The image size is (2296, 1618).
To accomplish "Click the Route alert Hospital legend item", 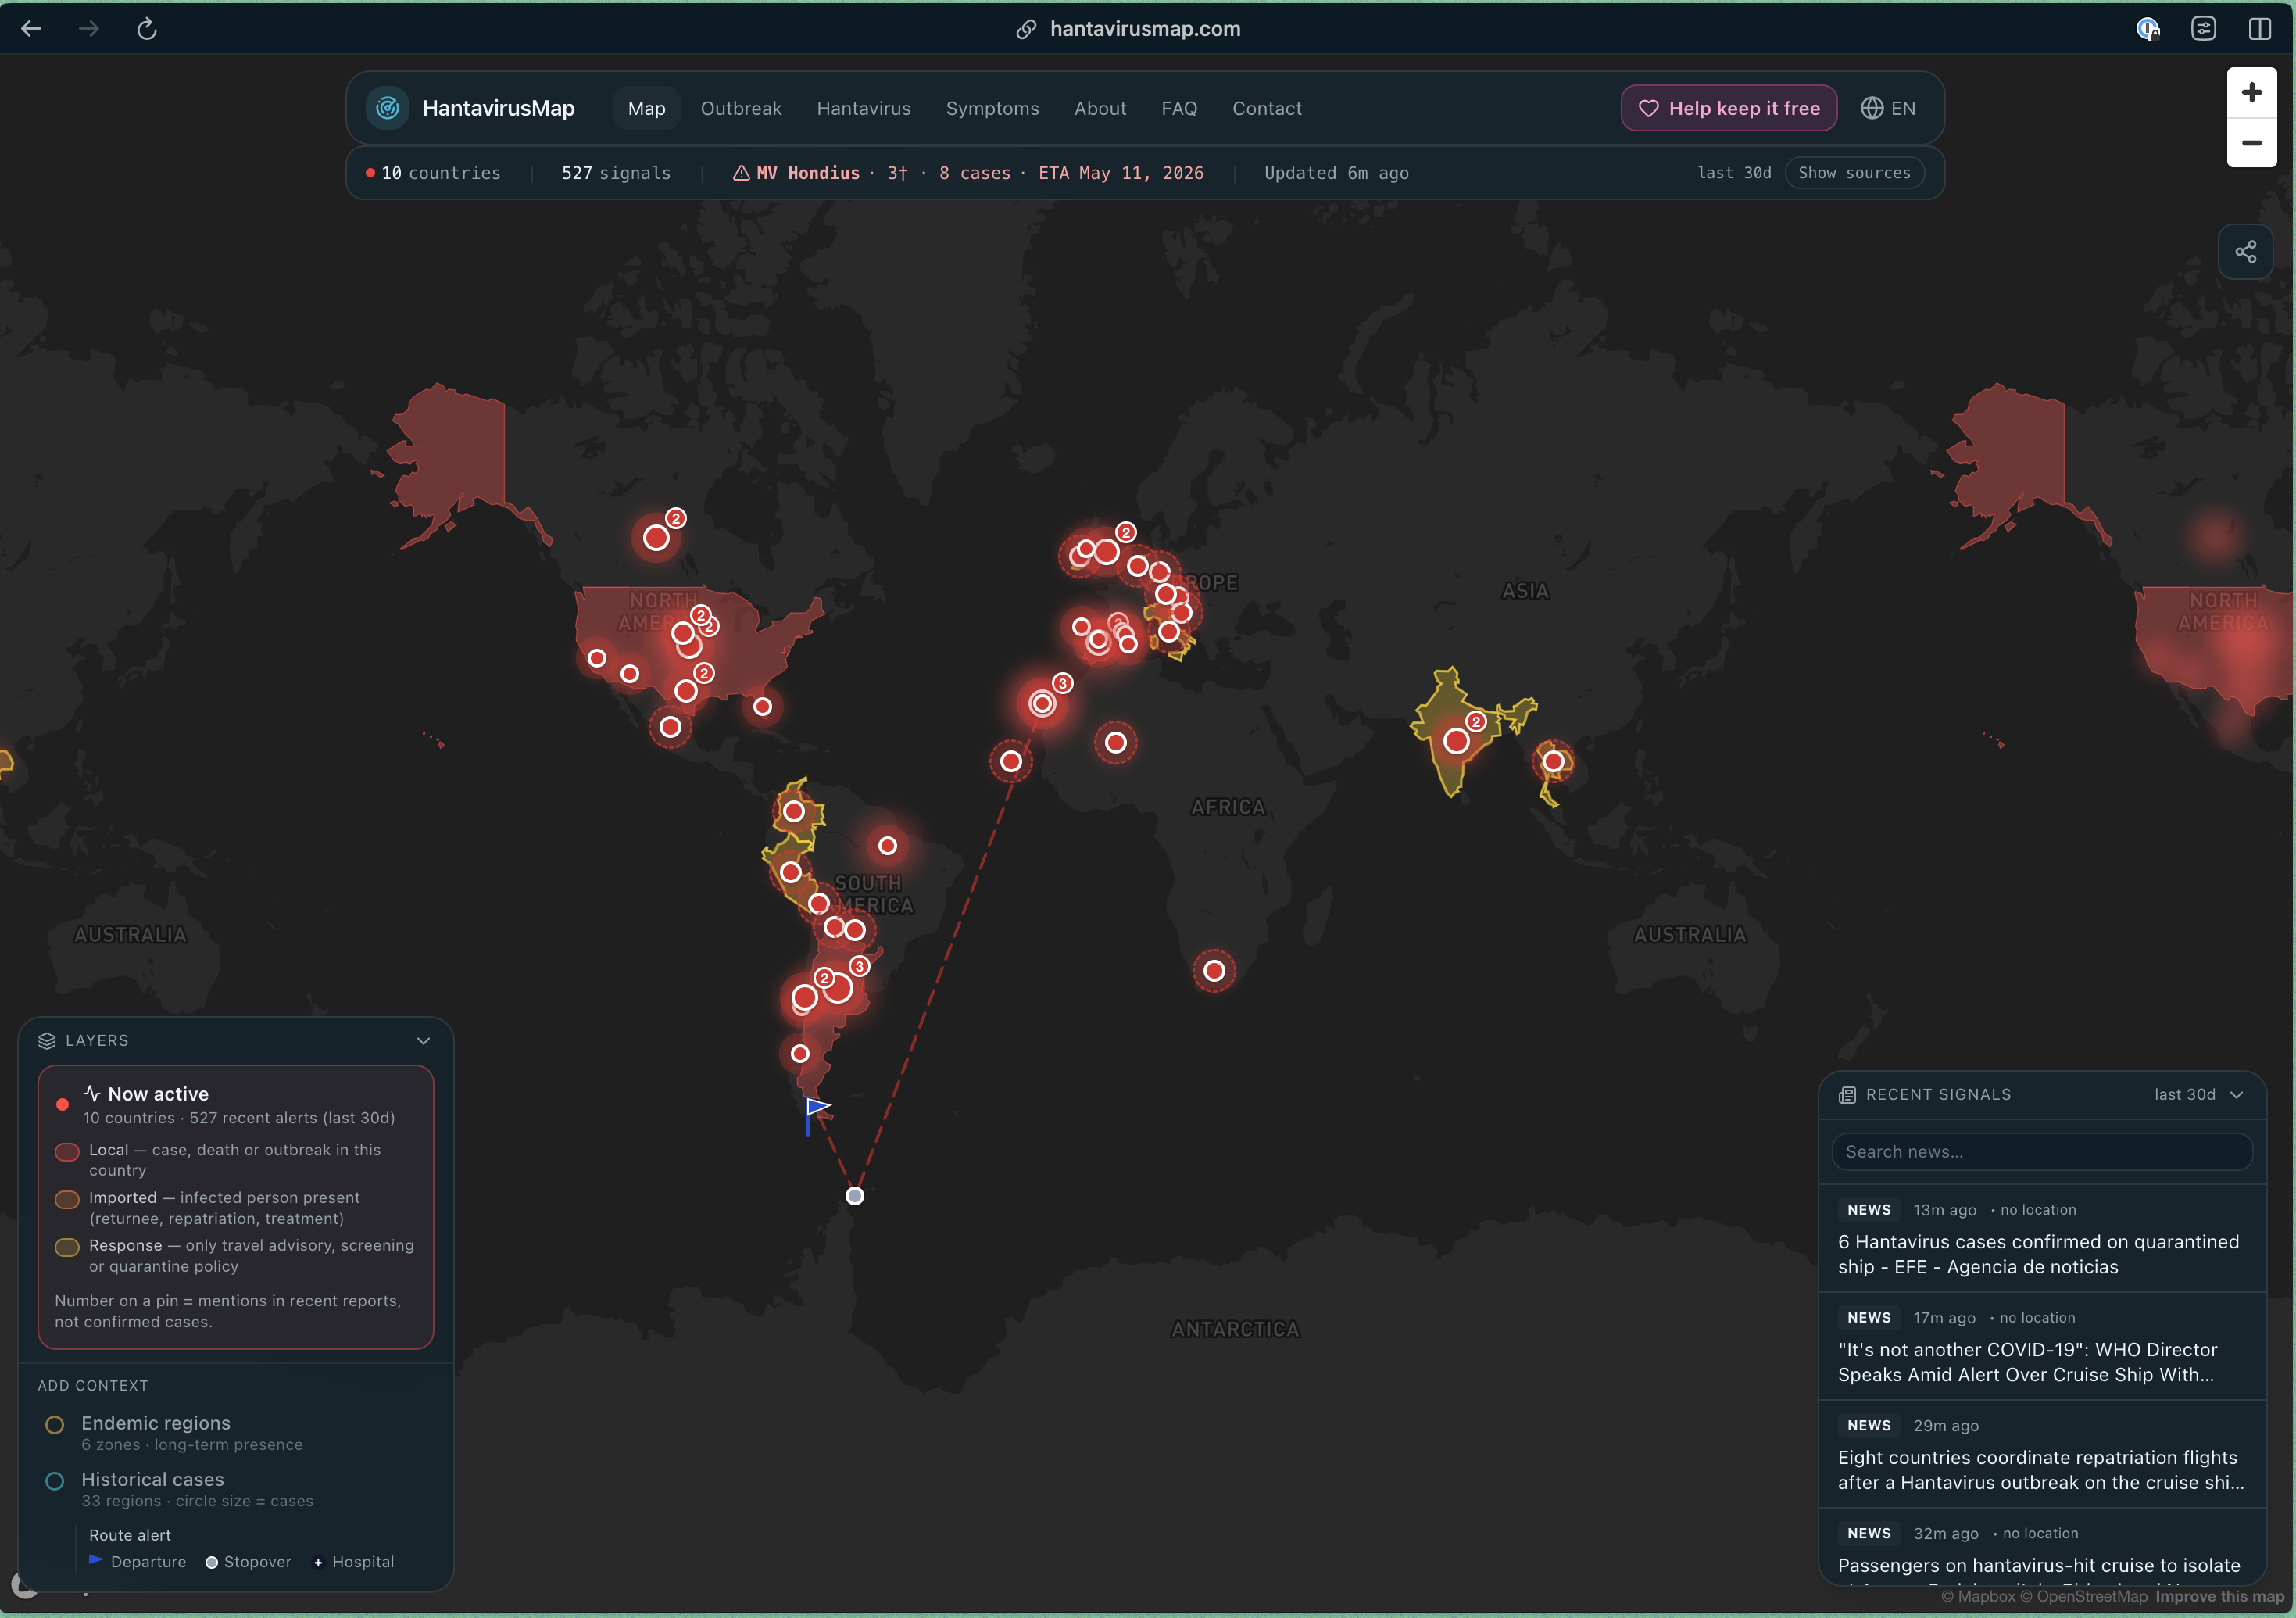I will click(354, 1562).
